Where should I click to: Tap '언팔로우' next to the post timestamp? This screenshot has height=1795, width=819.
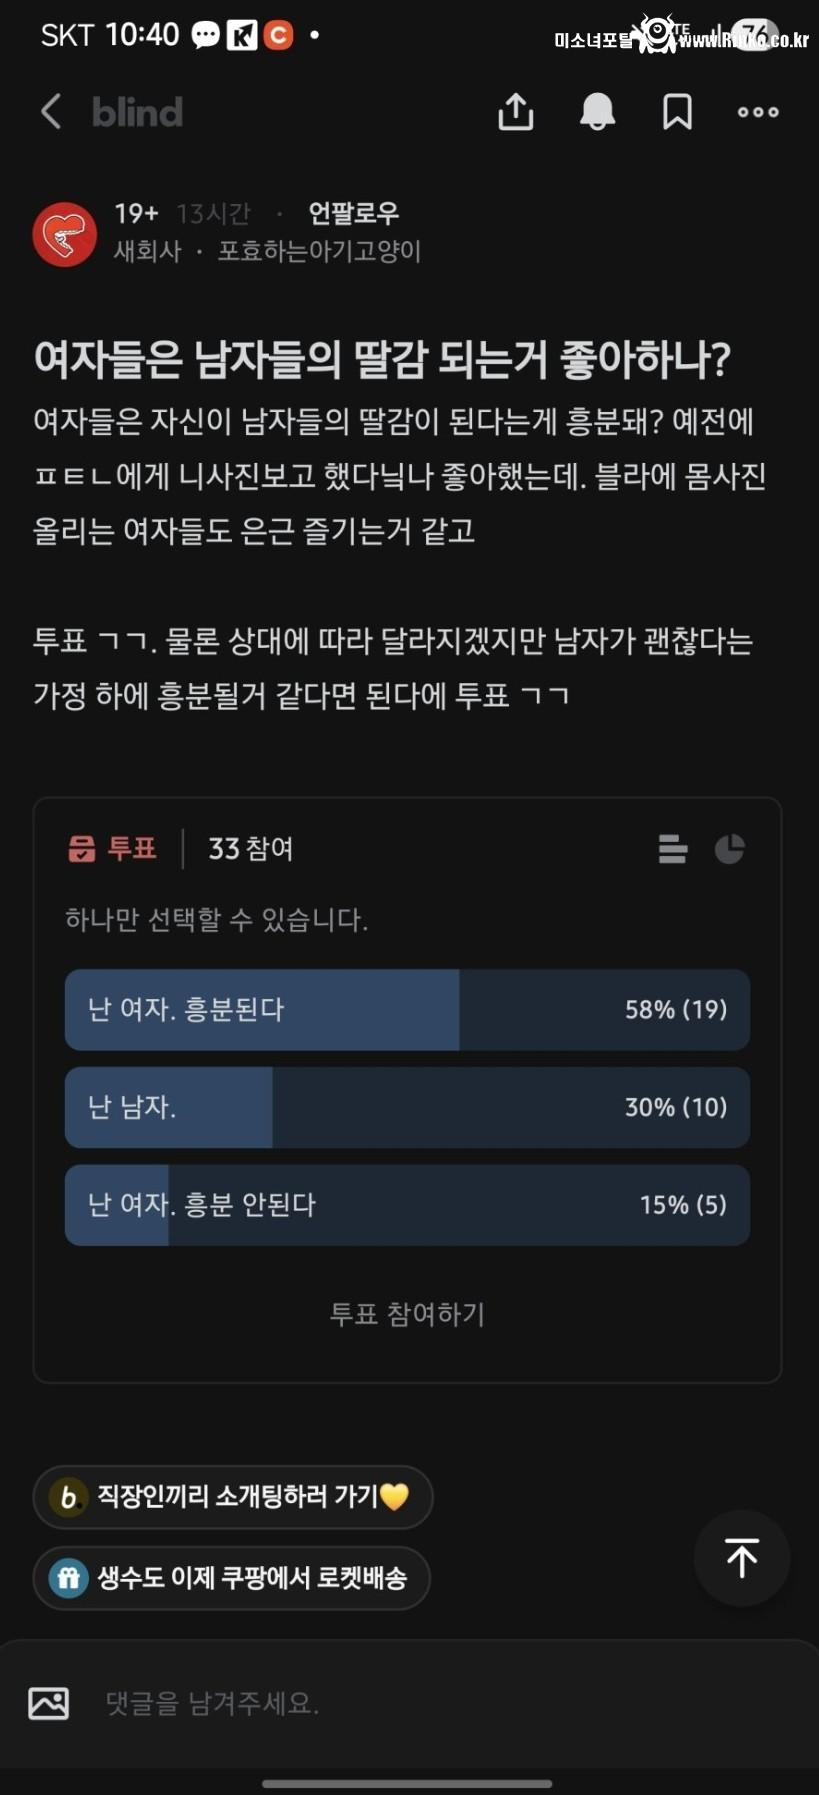353,212
